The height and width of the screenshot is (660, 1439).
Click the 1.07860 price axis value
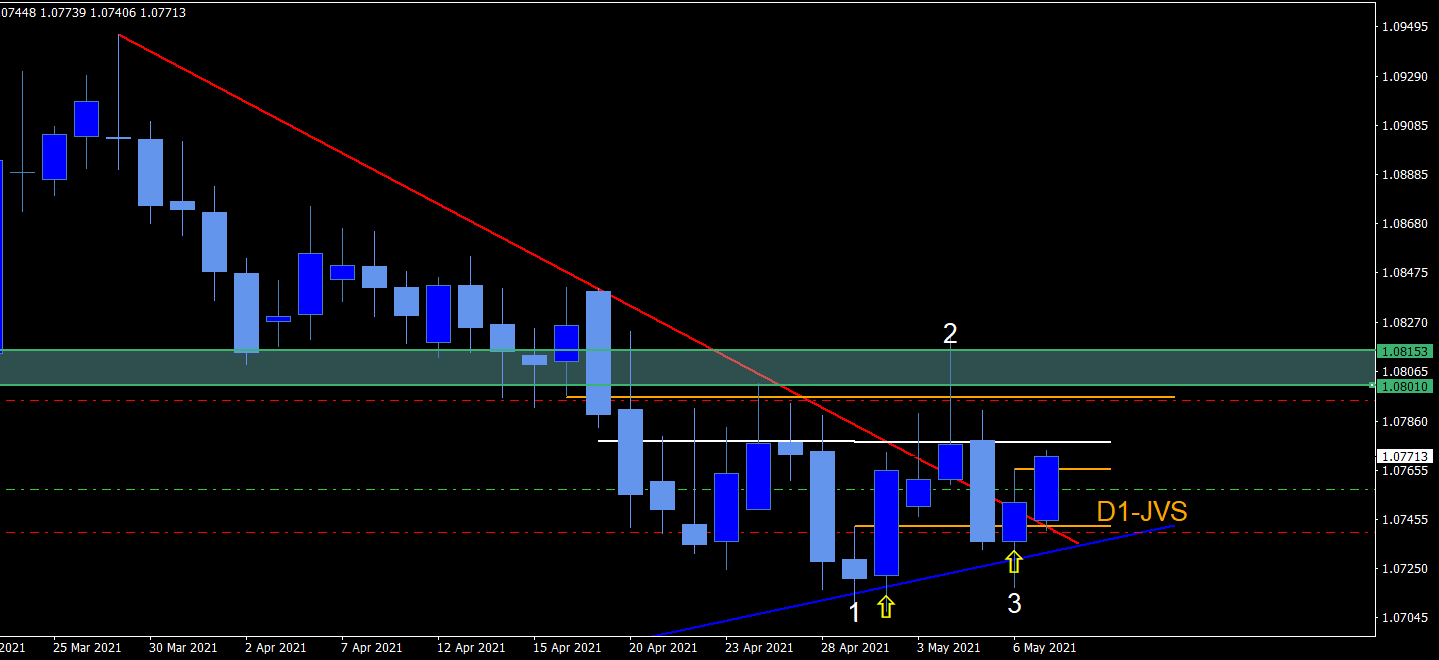(1405, 421)
